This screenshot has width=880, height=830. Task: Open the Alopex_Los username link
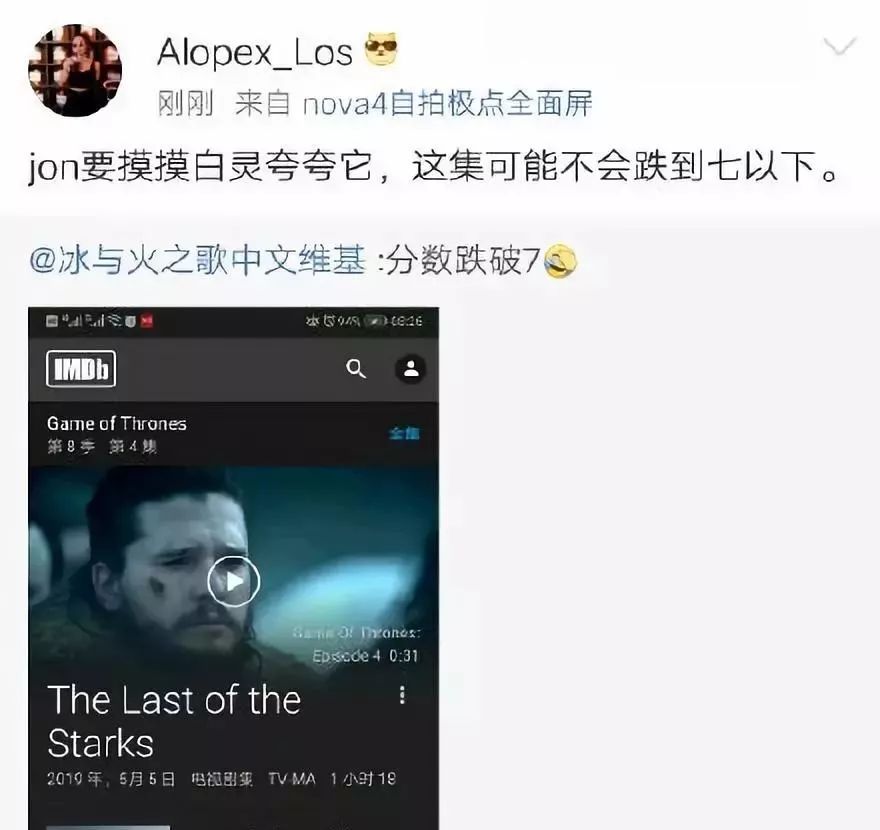[x=255, y=53]
